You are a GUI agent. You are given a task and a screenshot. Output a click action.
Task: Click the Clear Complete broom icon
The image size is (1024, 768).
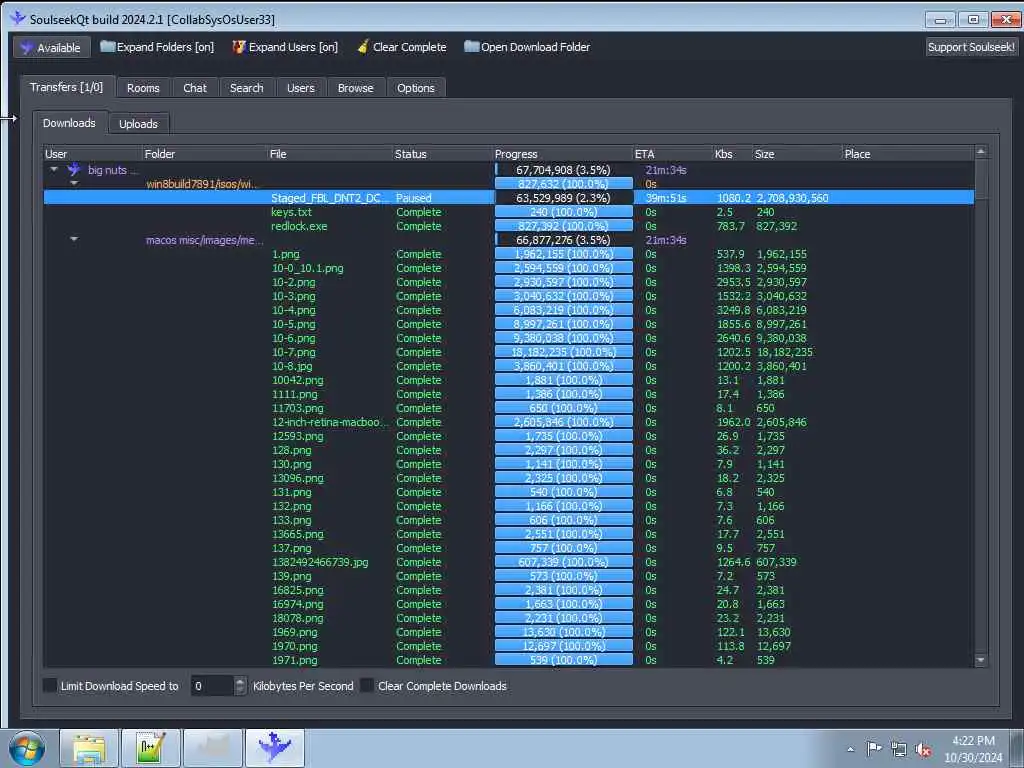[x=363, y=46]
